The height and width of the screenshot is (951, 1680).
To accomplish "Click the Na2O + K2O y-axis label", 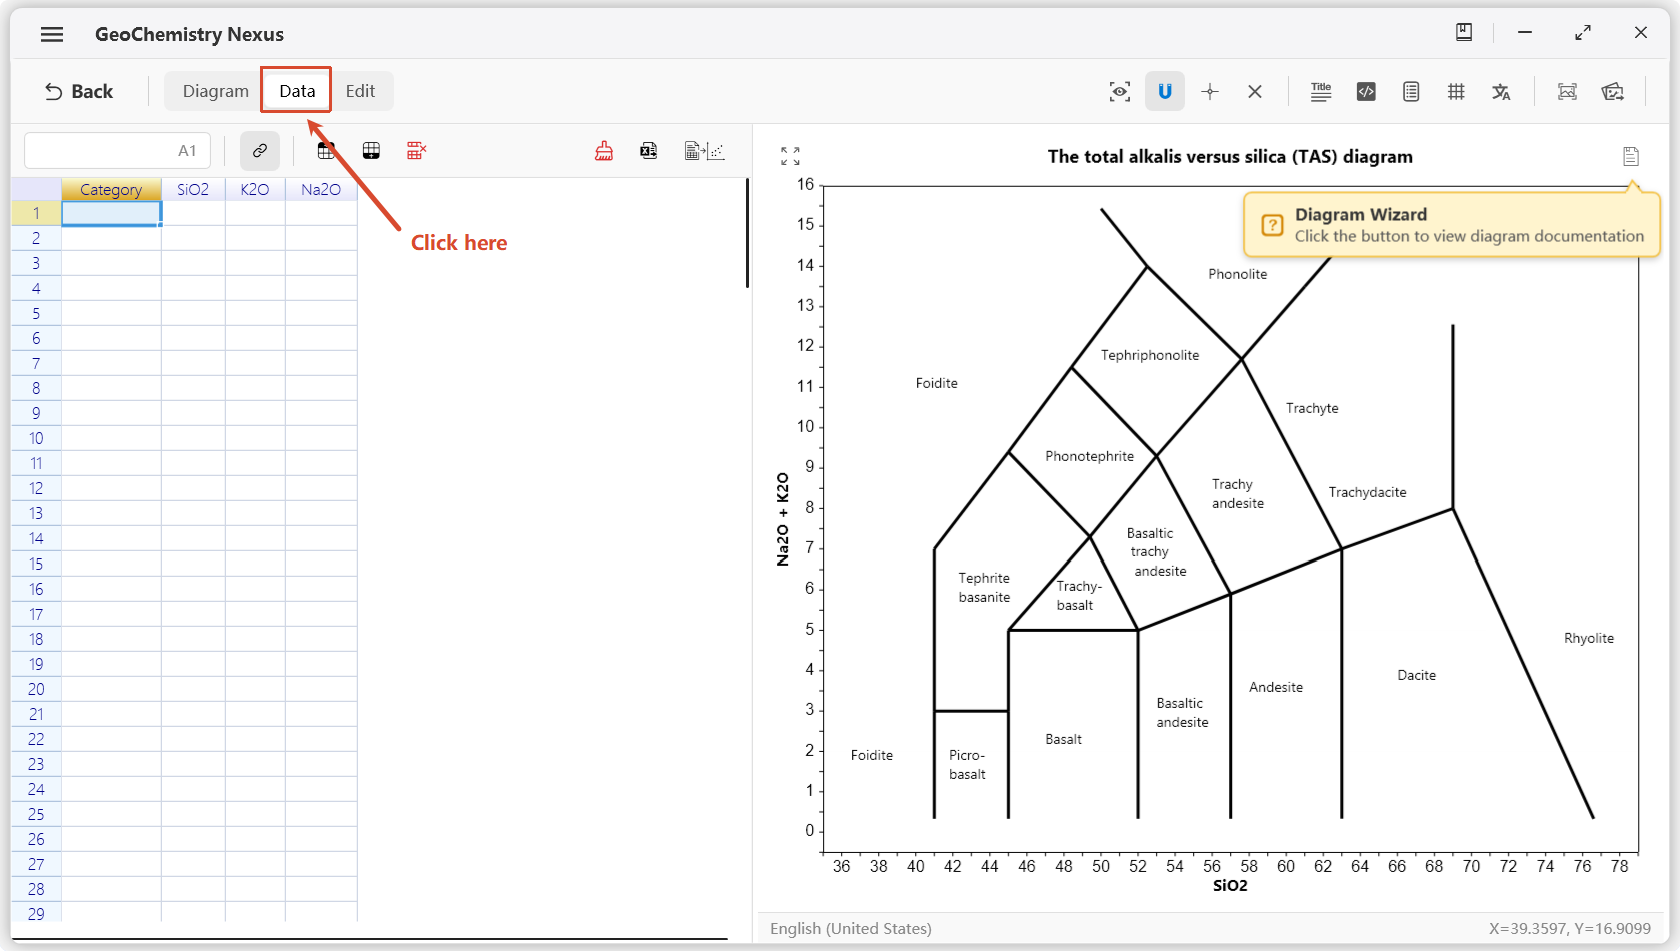I will [782, 519].
